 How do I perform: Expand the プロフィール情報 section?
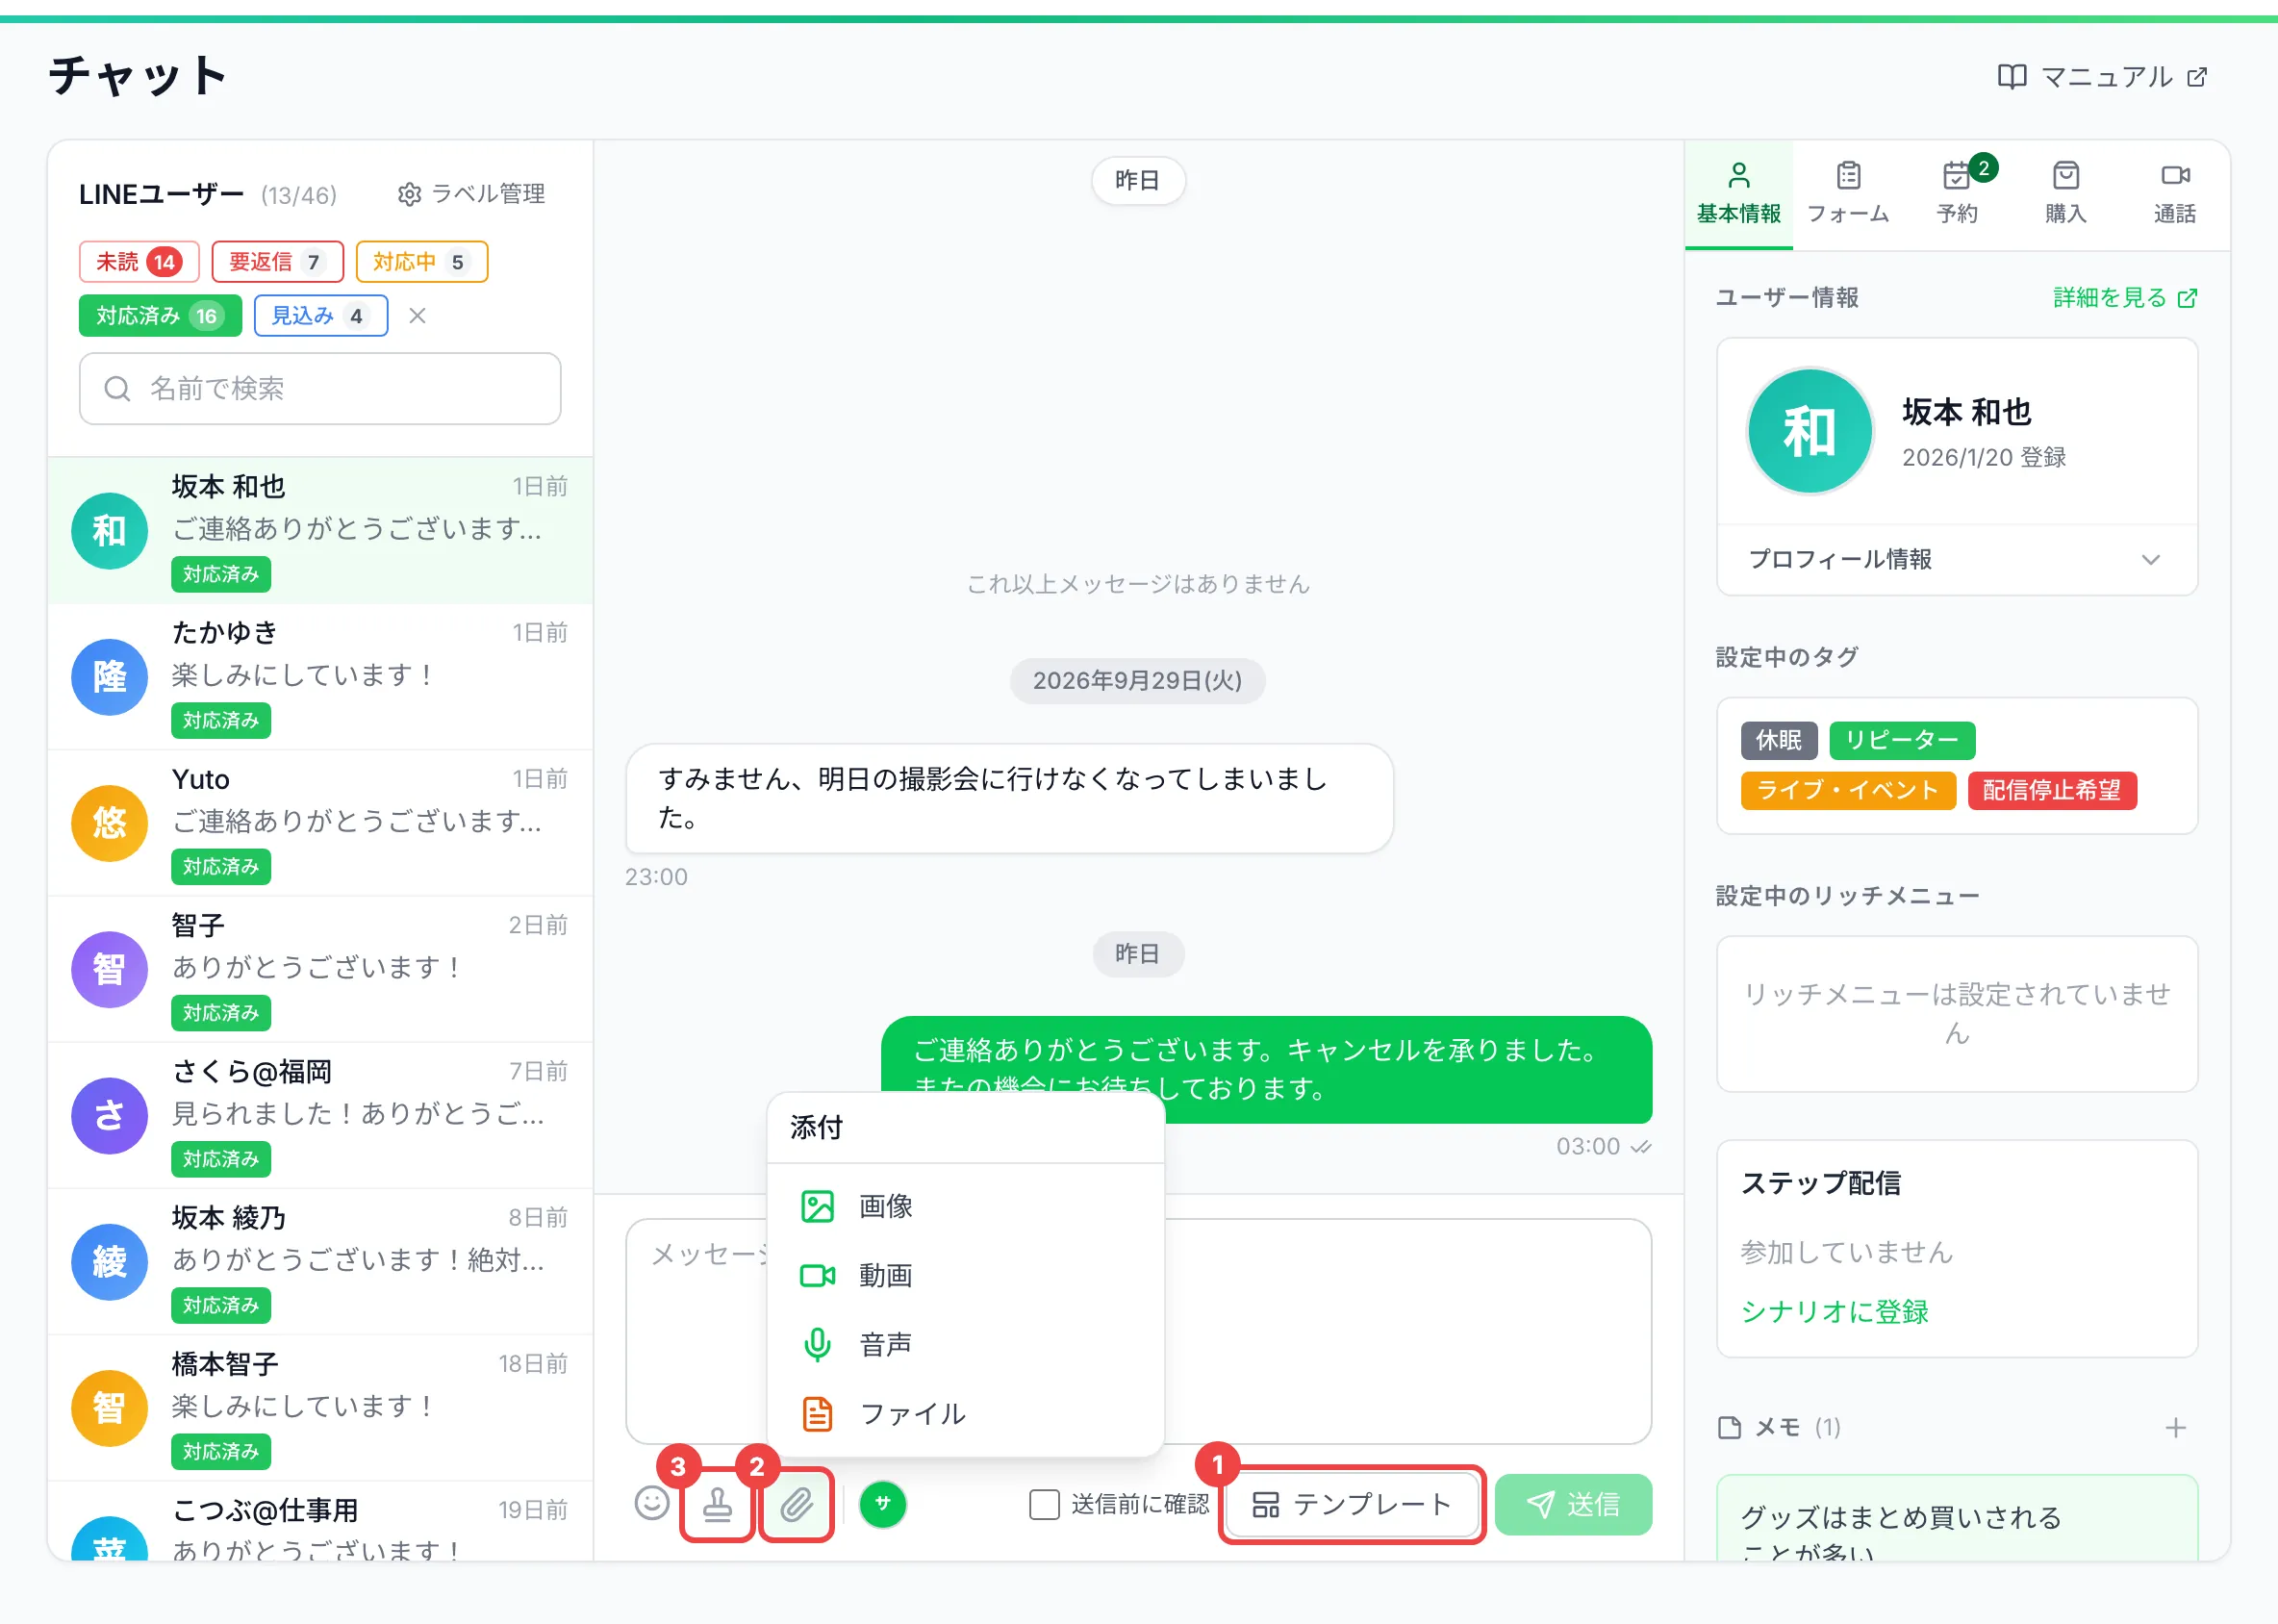(x=1956, y=559)
